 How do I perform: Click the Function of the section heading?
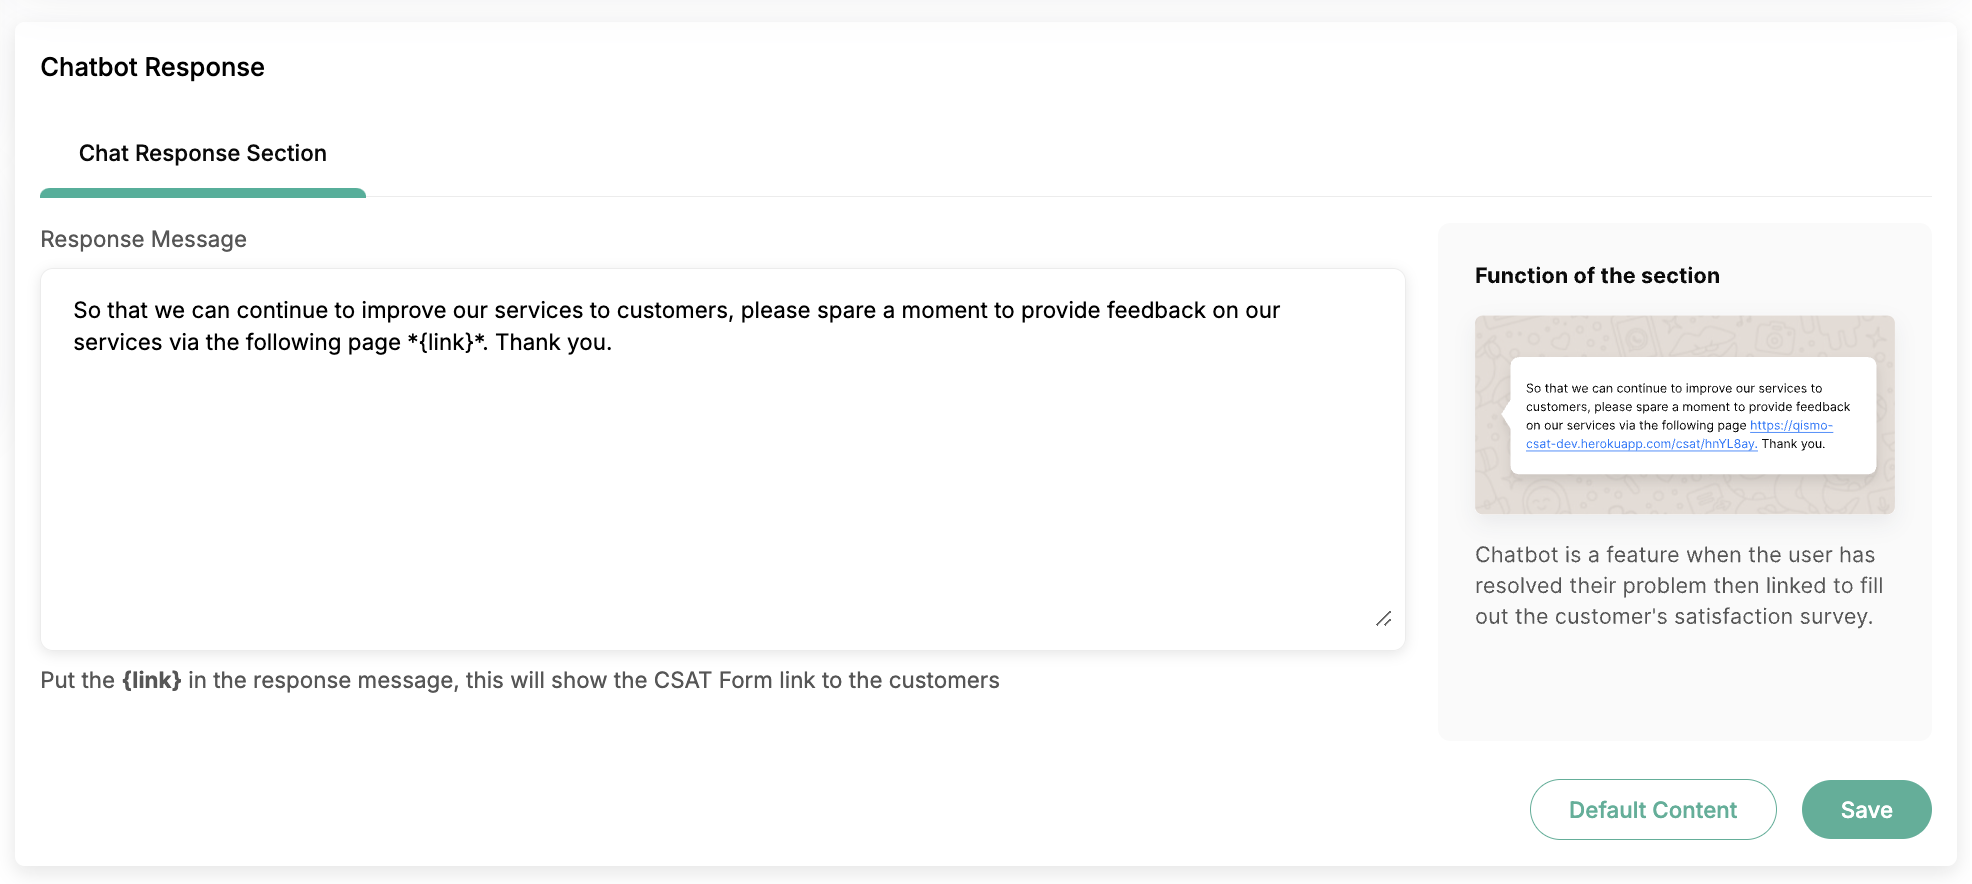(x=1597, y=276)
